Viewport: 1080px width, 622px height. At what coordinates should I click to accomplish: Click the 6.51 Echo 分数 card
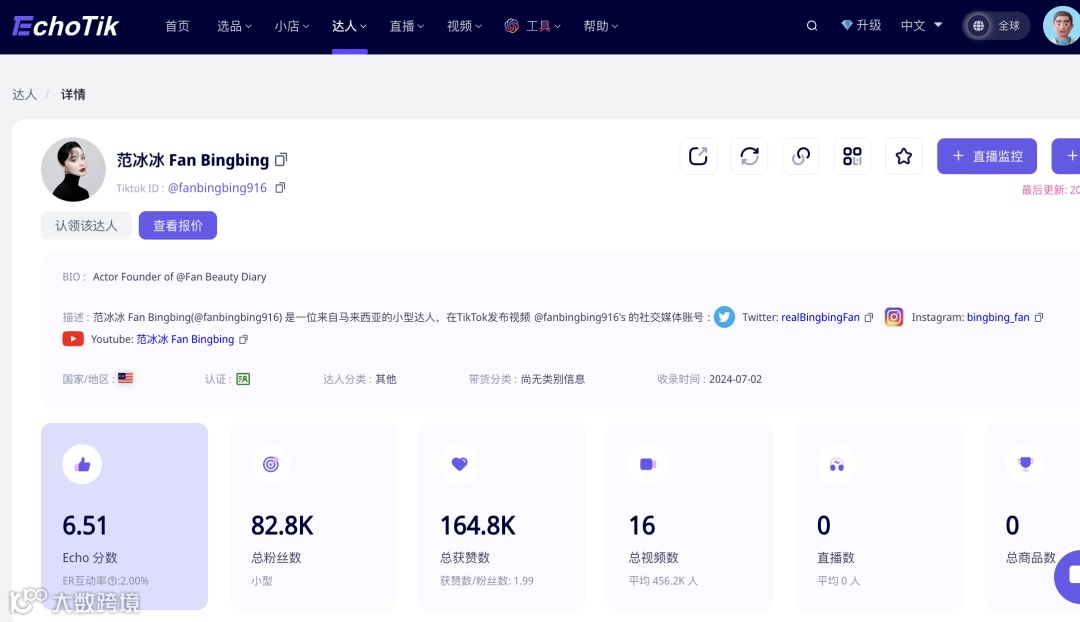point(125,516)
